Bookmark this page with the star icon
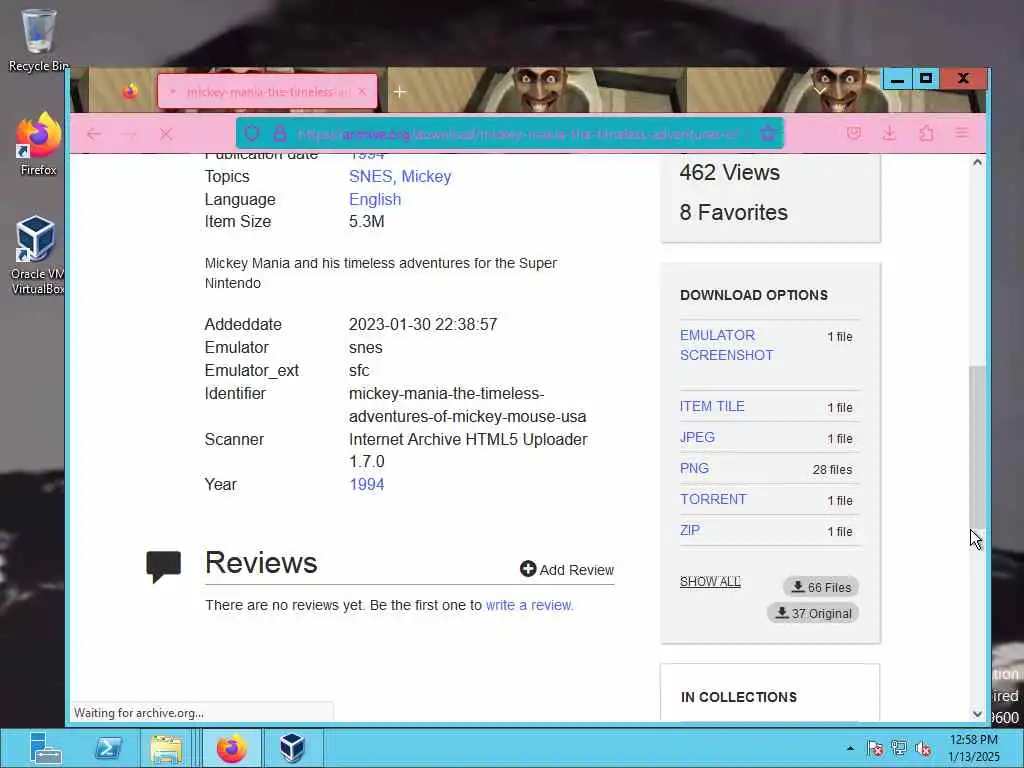The height and width of the screenshot is (768, 1024). (768, 134)
